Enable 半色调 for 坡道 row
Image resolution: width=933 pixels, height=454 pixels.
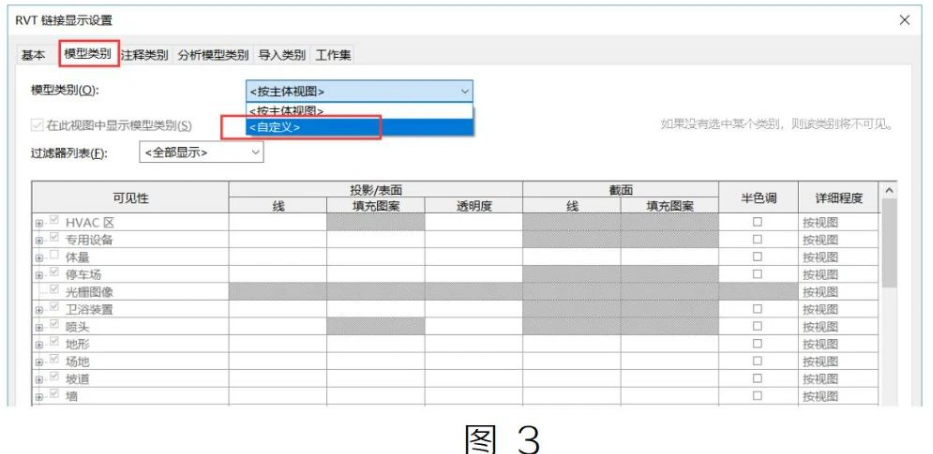tap(757, 378)
